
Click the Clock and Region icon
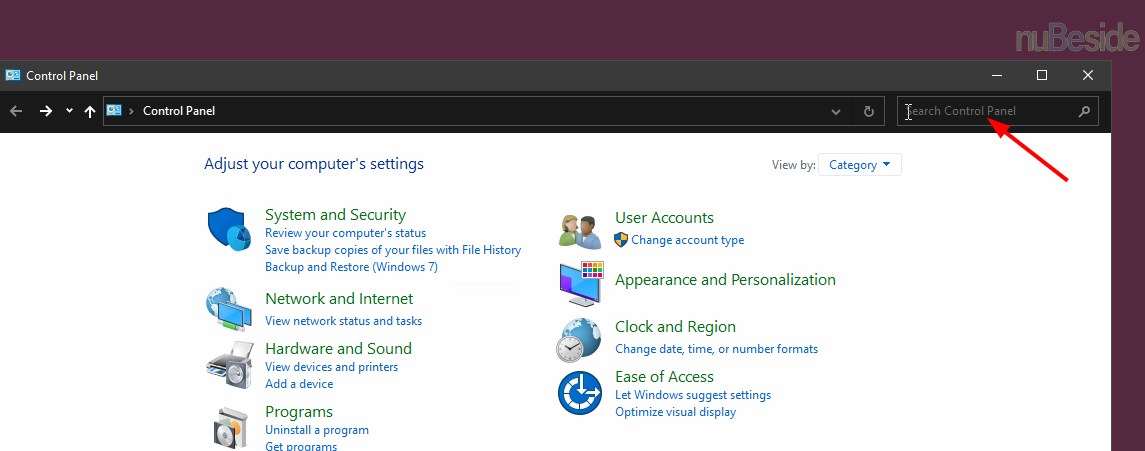579,341
